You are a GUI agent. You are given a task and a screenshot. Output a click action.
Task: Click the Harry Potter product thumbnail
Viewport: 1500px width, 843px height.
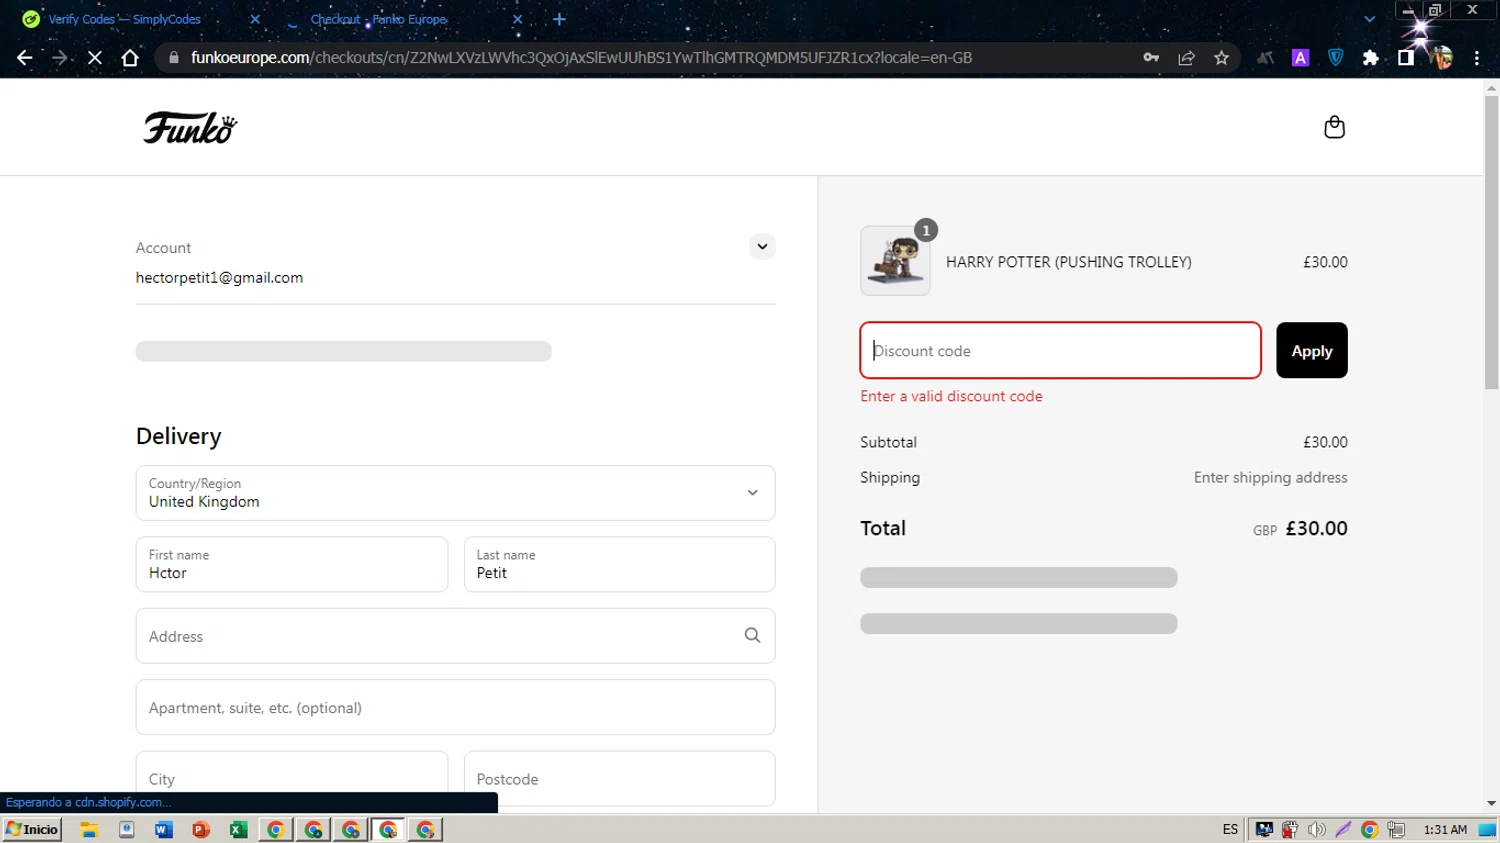click(x=895, y=261)
